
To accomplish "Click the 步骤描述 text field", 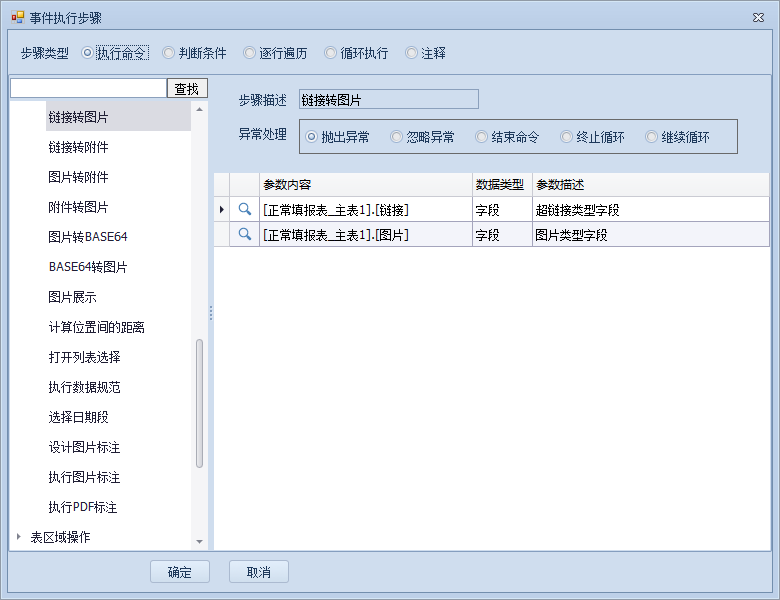I will pyautogui.click(x=388, y=100).
